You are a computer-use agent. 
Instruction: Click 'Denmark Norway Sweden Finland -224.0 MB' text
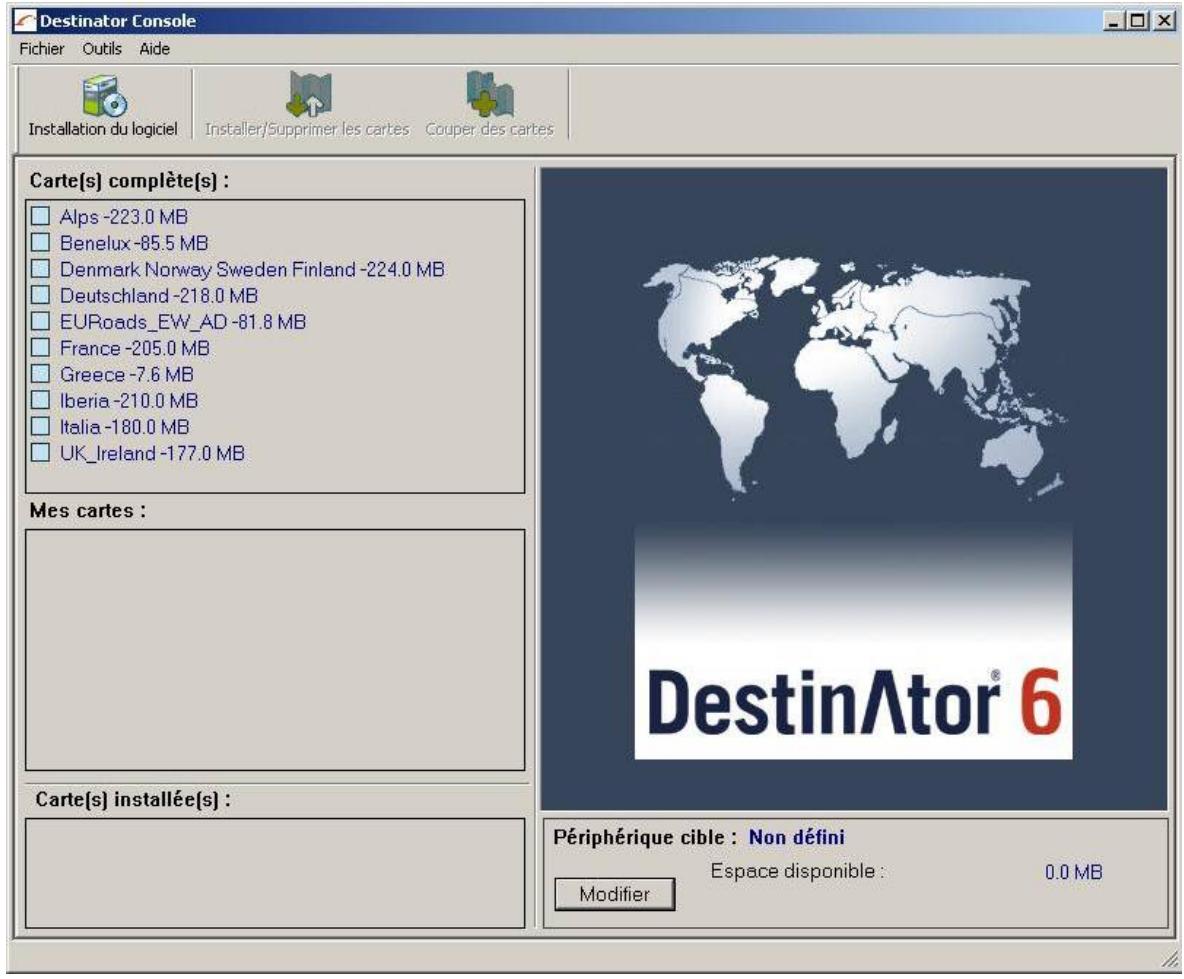(x=252, y=269)
